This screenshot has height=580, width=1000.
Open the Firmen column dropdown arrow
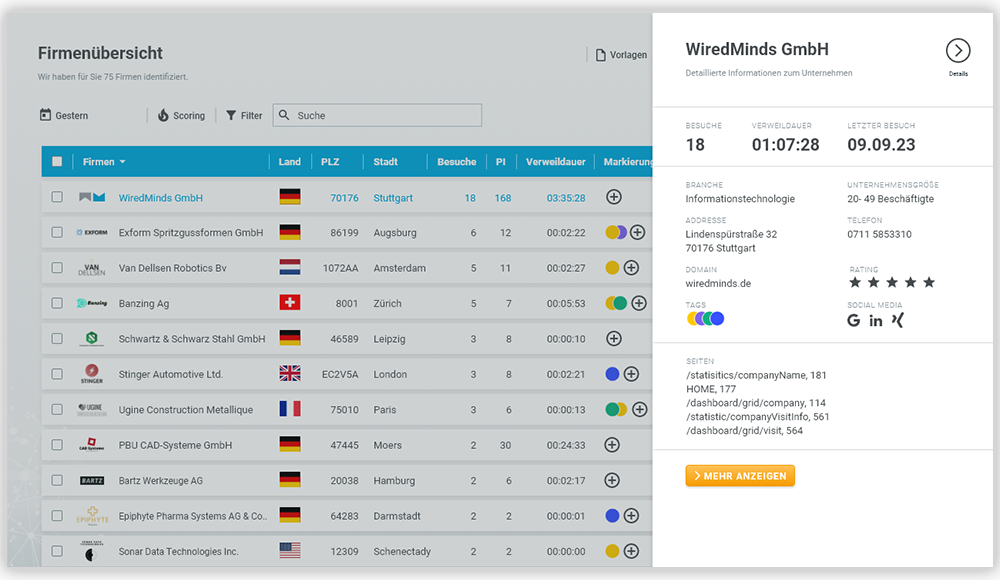click(122, 162)
